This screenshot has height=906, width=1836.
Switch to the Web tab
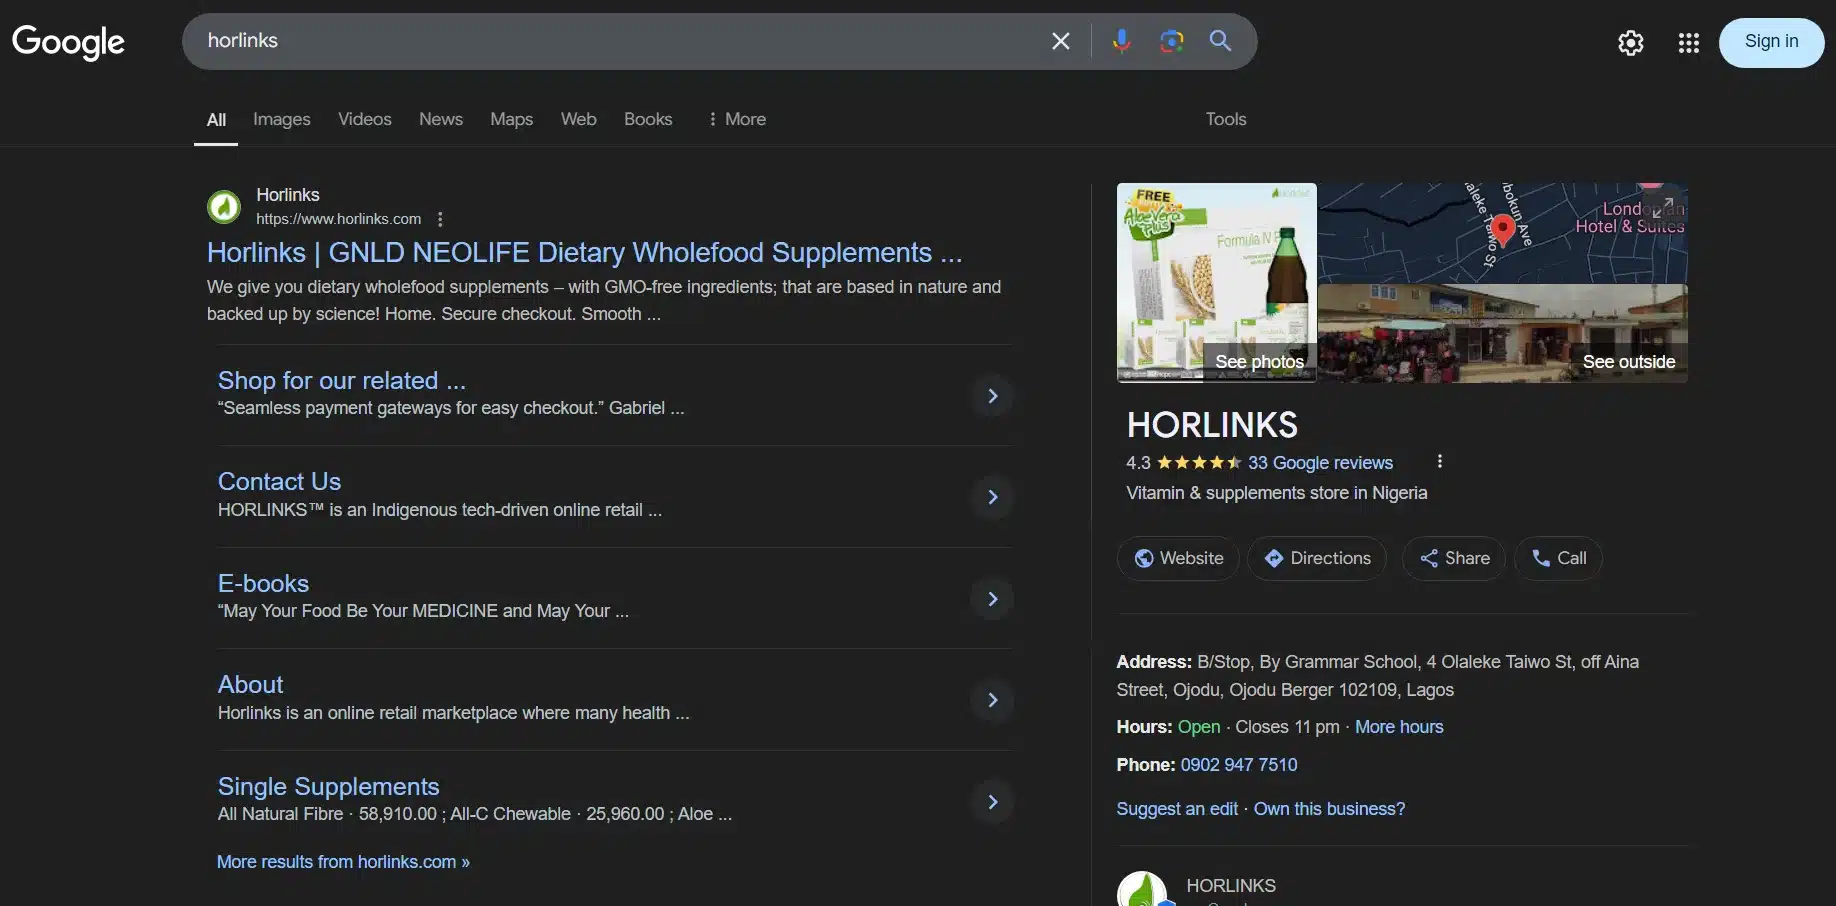[578, 119]
